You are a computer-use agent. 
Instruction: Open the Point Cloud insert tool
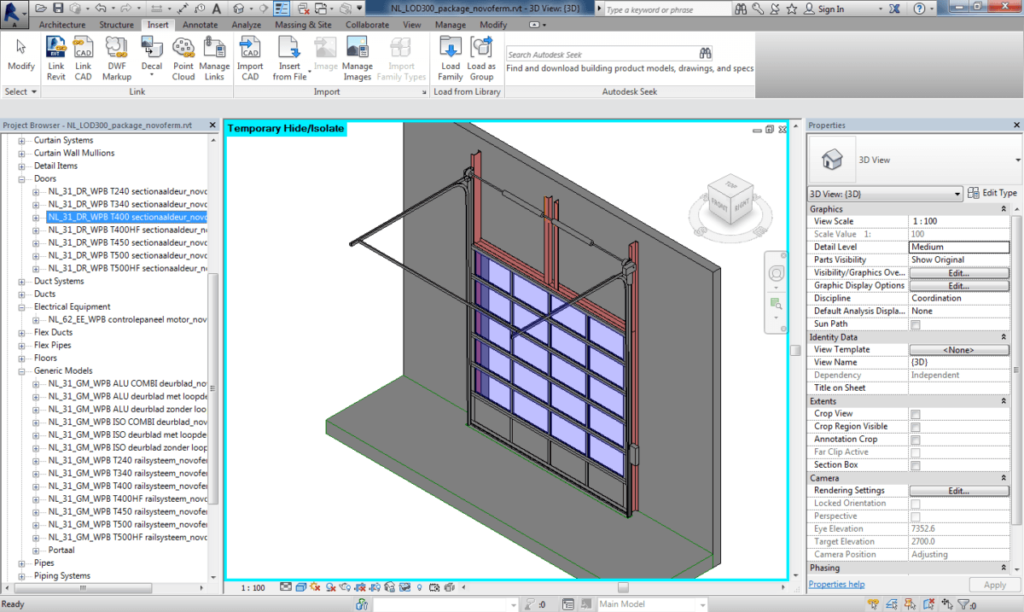pos(183,55)
